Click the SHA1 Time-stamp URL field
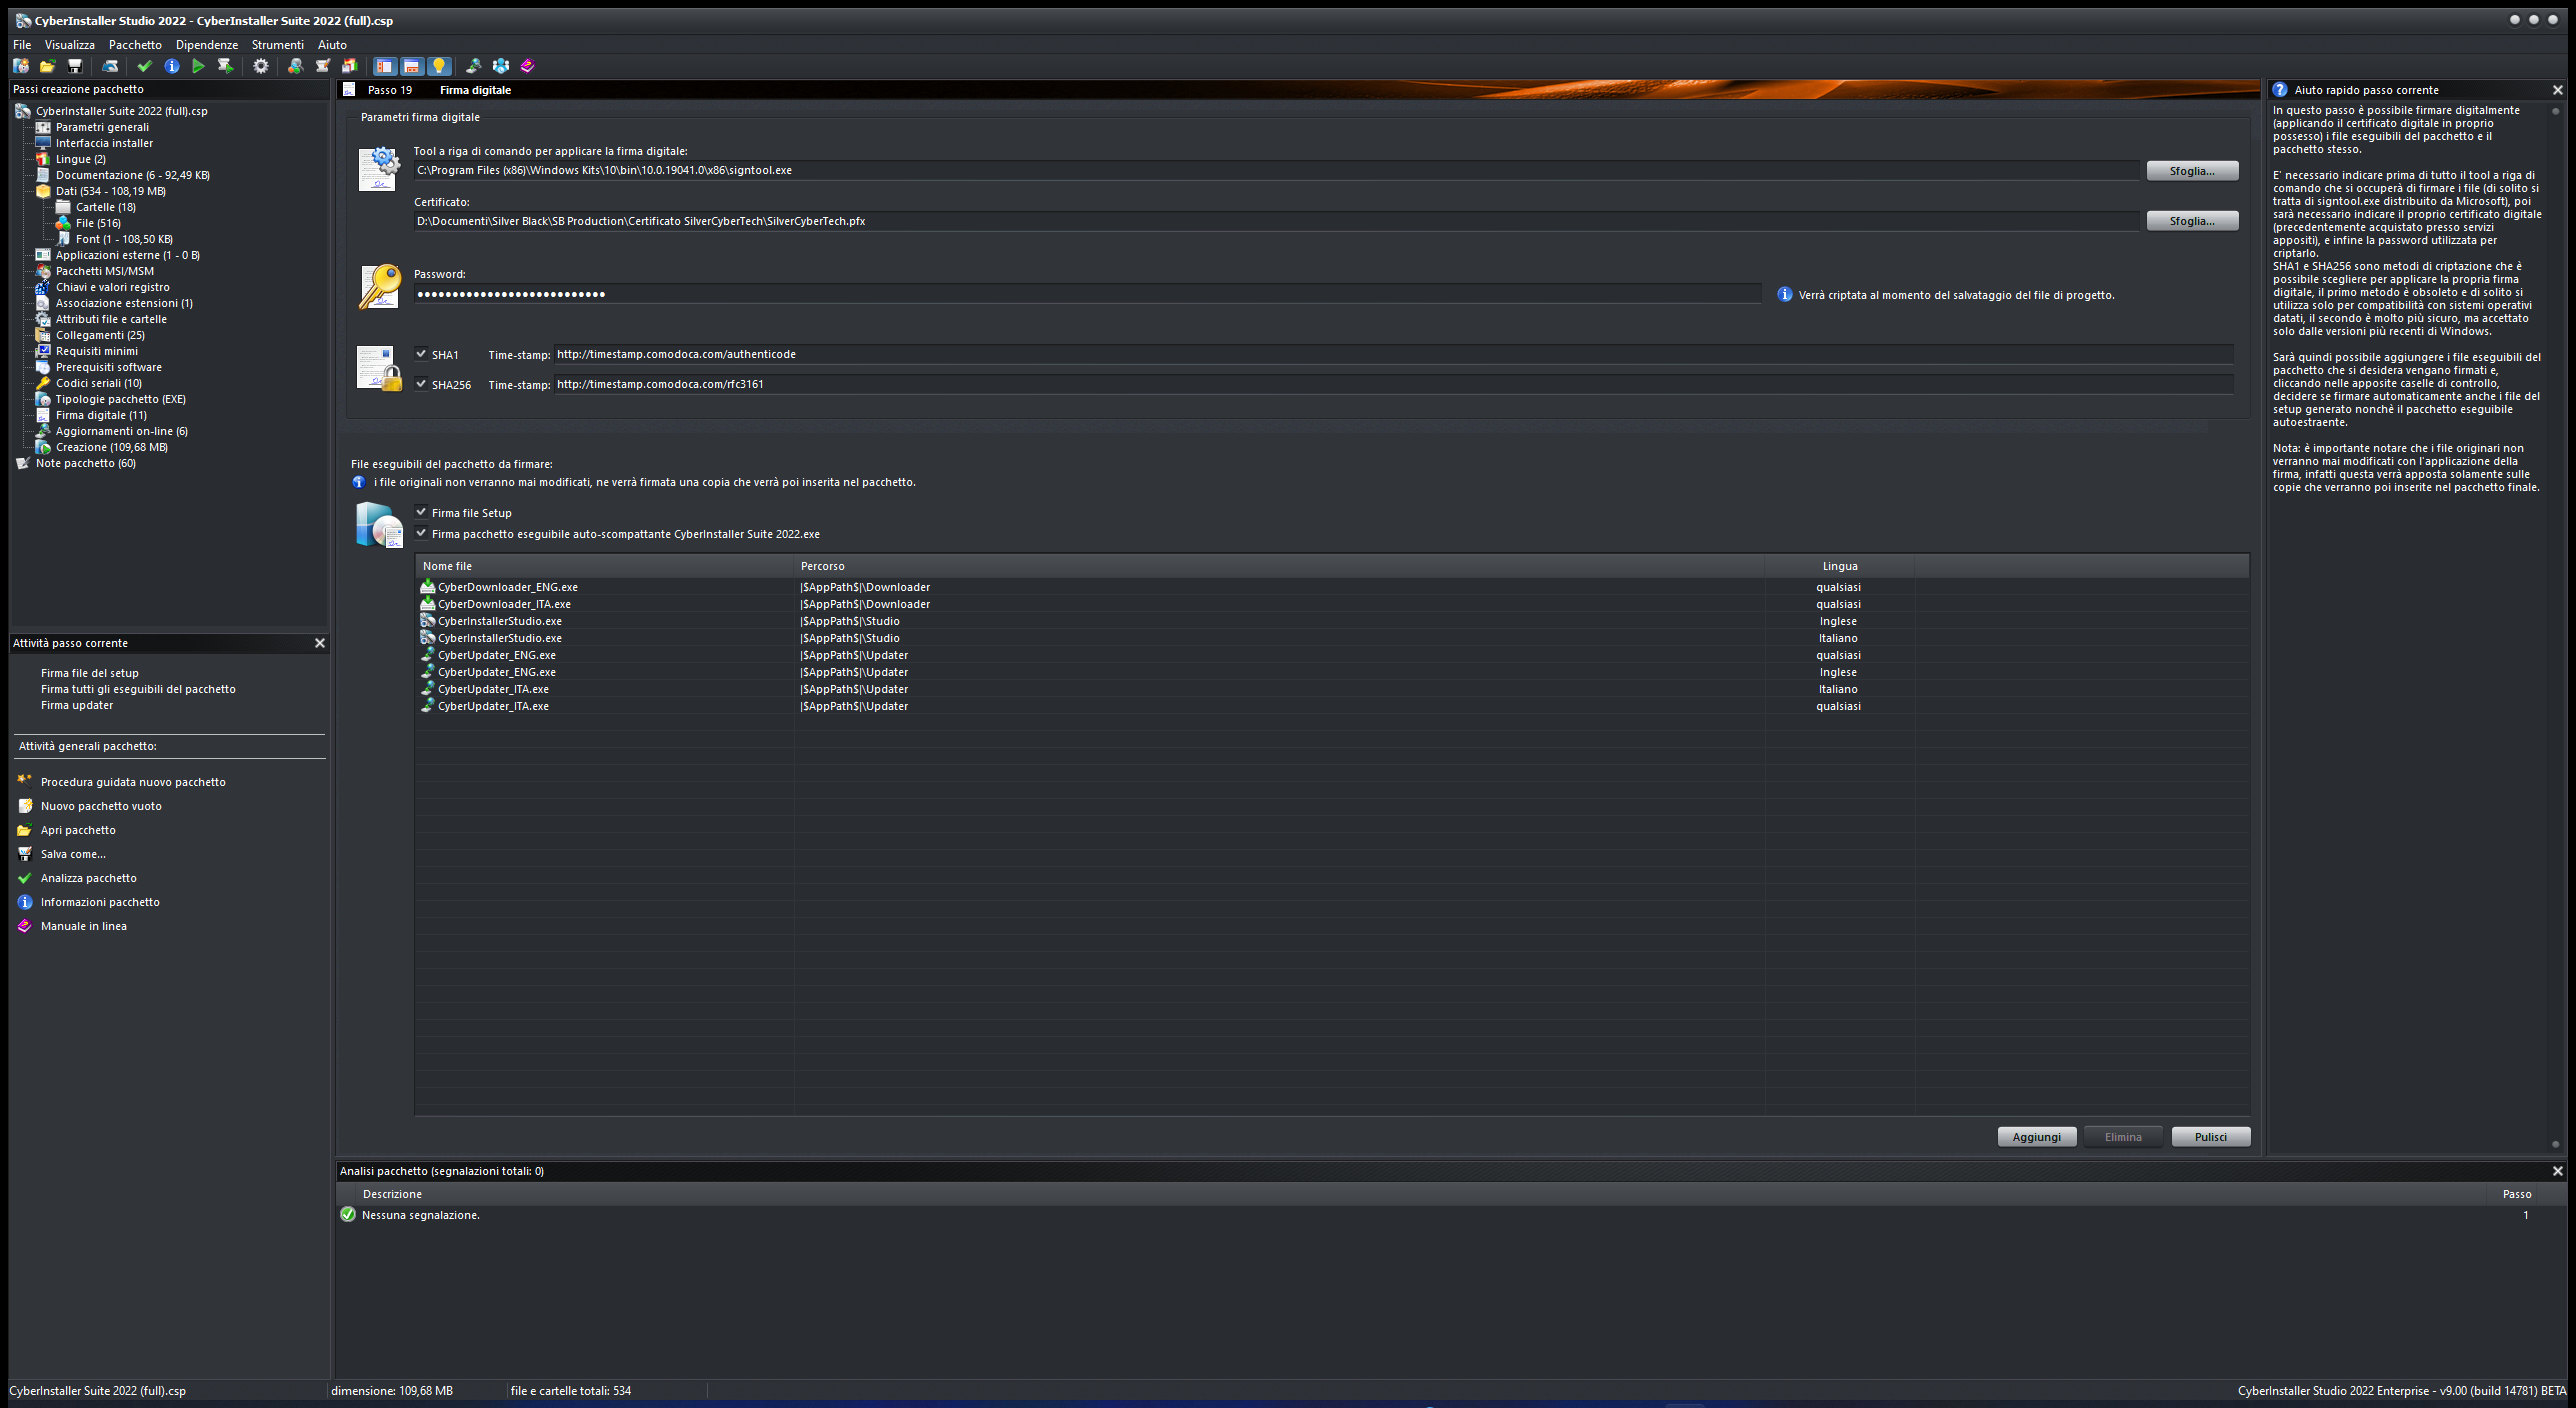 (1394, 354)
